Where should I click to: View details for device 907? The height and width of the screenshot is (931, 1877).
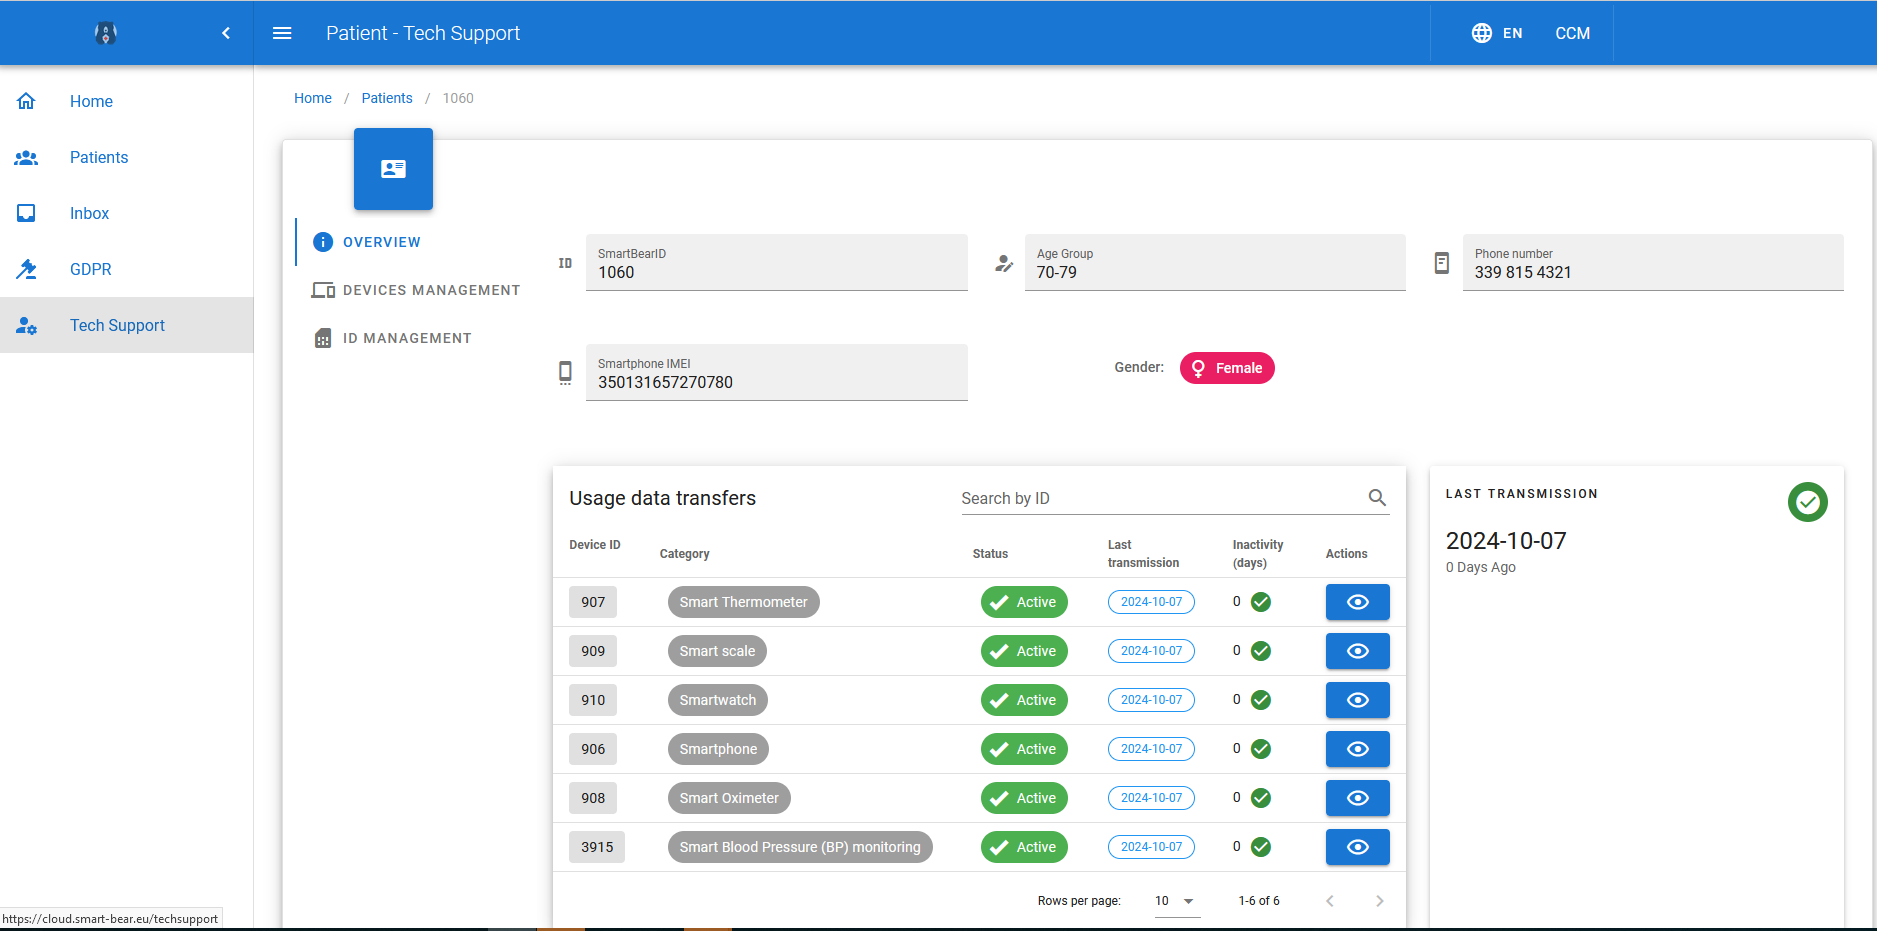tap(1357, 602)
